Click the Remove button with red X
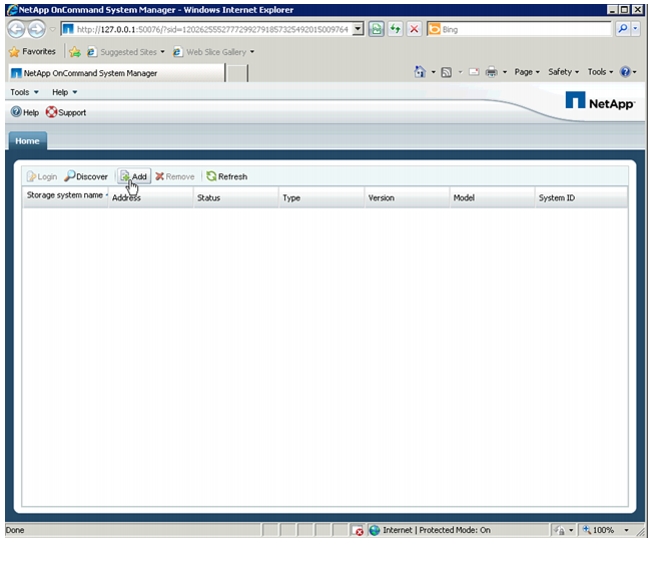650x565 pixels. [x=175, y=177]
